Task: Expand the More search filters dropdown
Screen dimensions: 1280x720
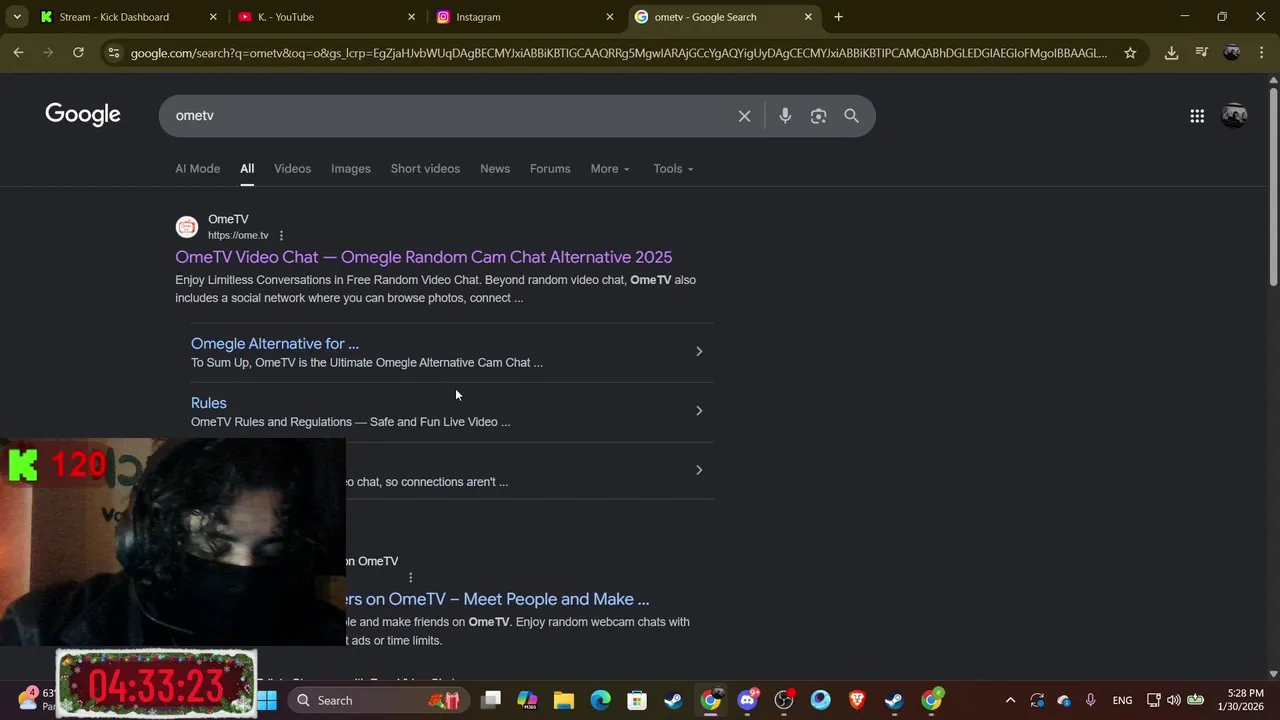Action: point(610,169)
